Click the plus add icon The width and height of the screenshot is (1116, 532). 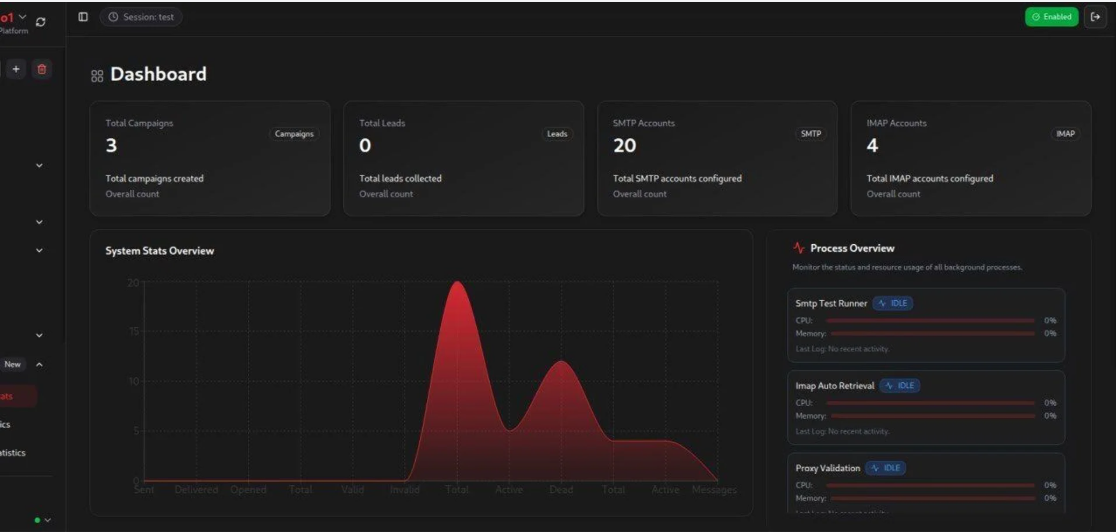pos(16,69)
